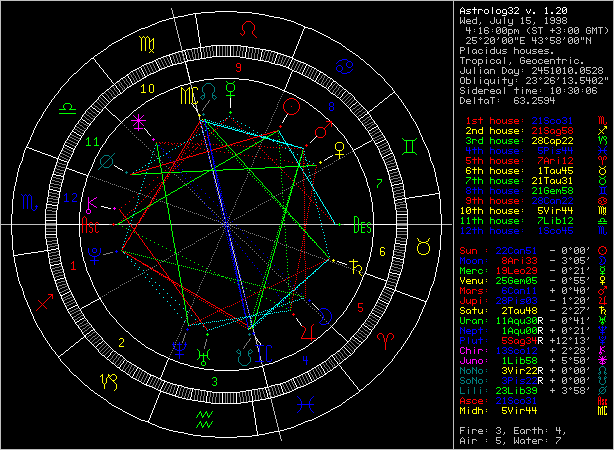Click the '10th house: 5Vir44' row

[x=516, y=211]
